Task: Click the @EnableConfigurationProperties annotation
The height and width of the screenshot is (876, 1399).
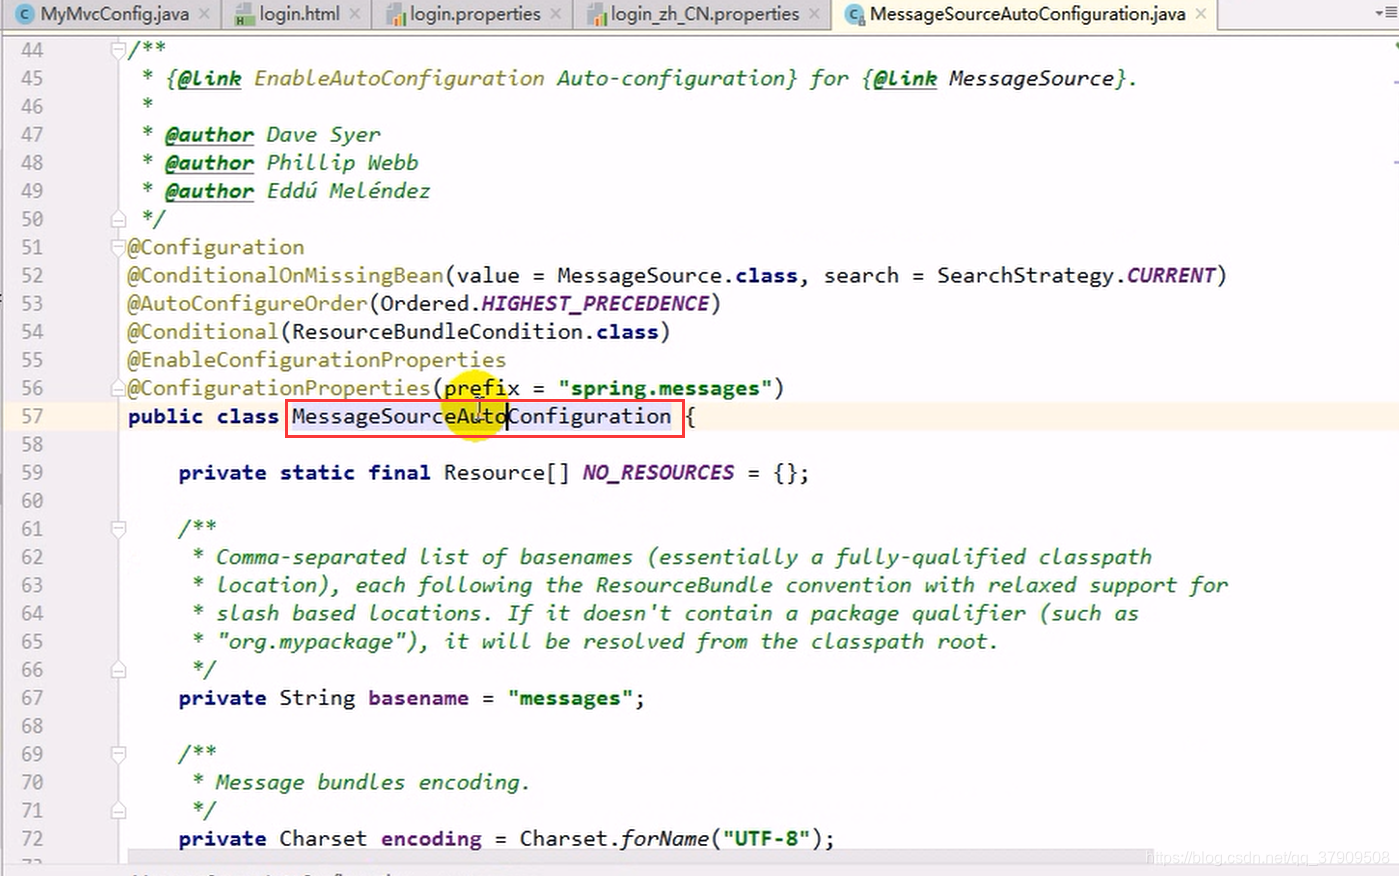Action: [x=316, y=359]
